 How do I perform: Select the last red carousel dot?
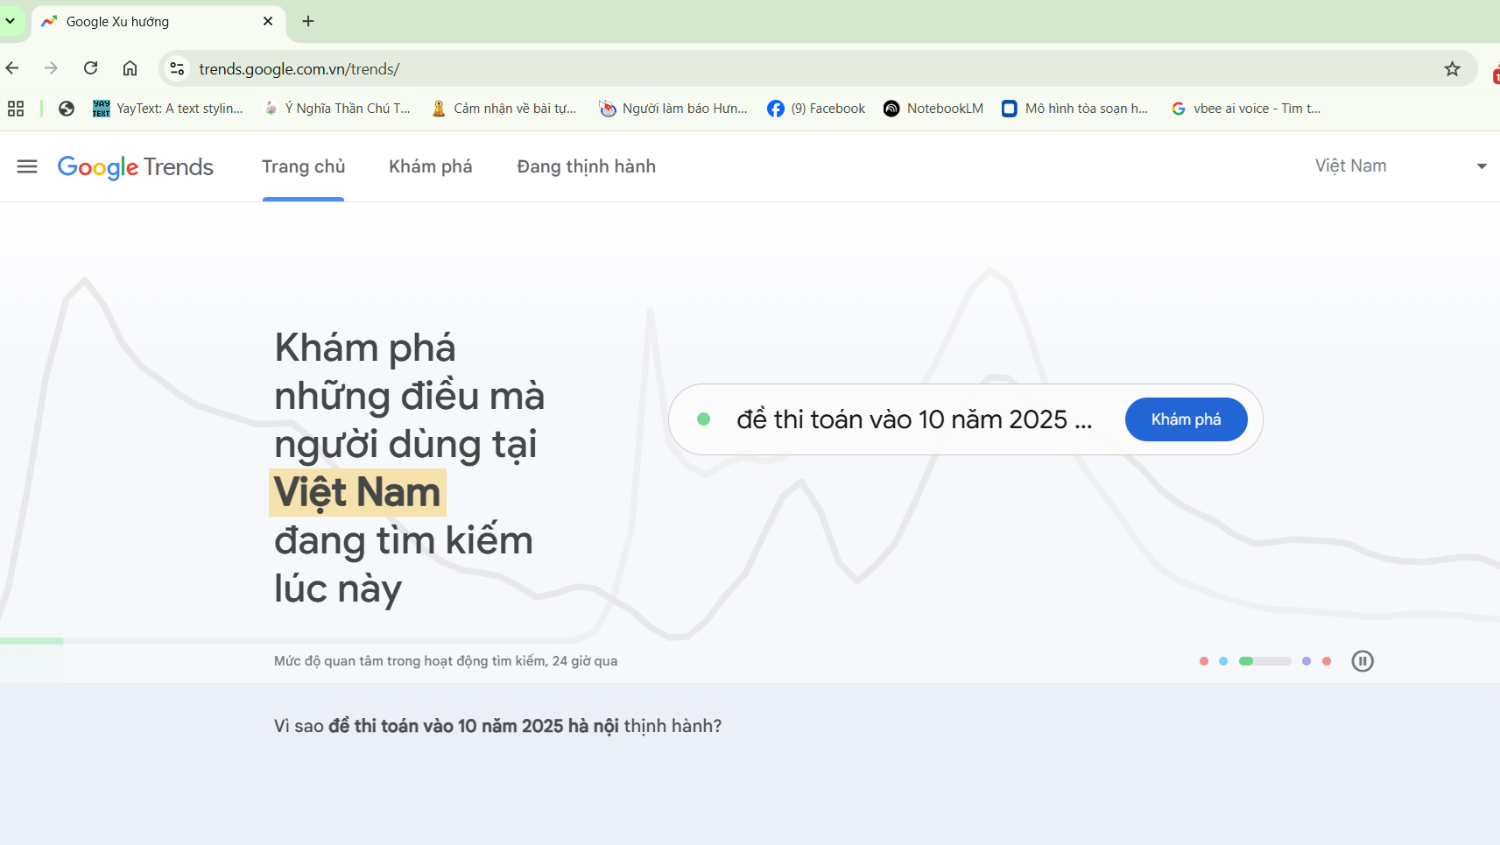(1327, 661)
